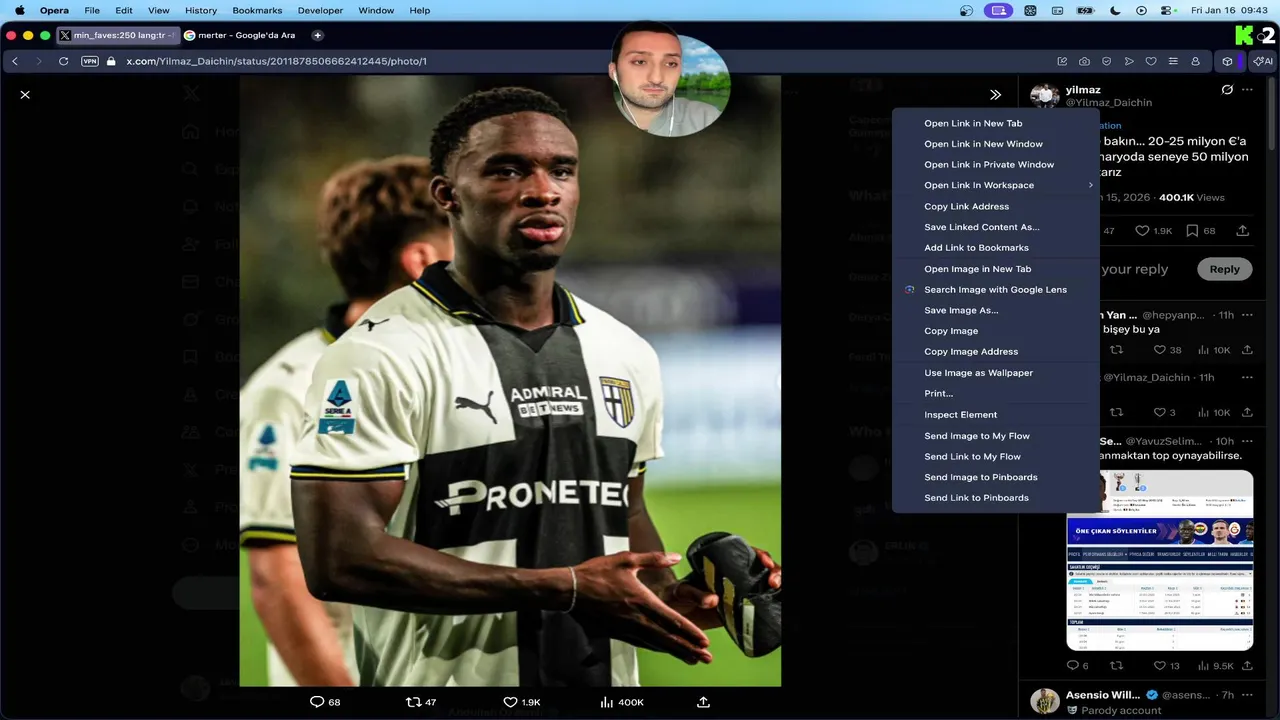Share yilmaz's post from the sidebar
The height and width of the screenshot is (720, 1280).
(1243, 231)
